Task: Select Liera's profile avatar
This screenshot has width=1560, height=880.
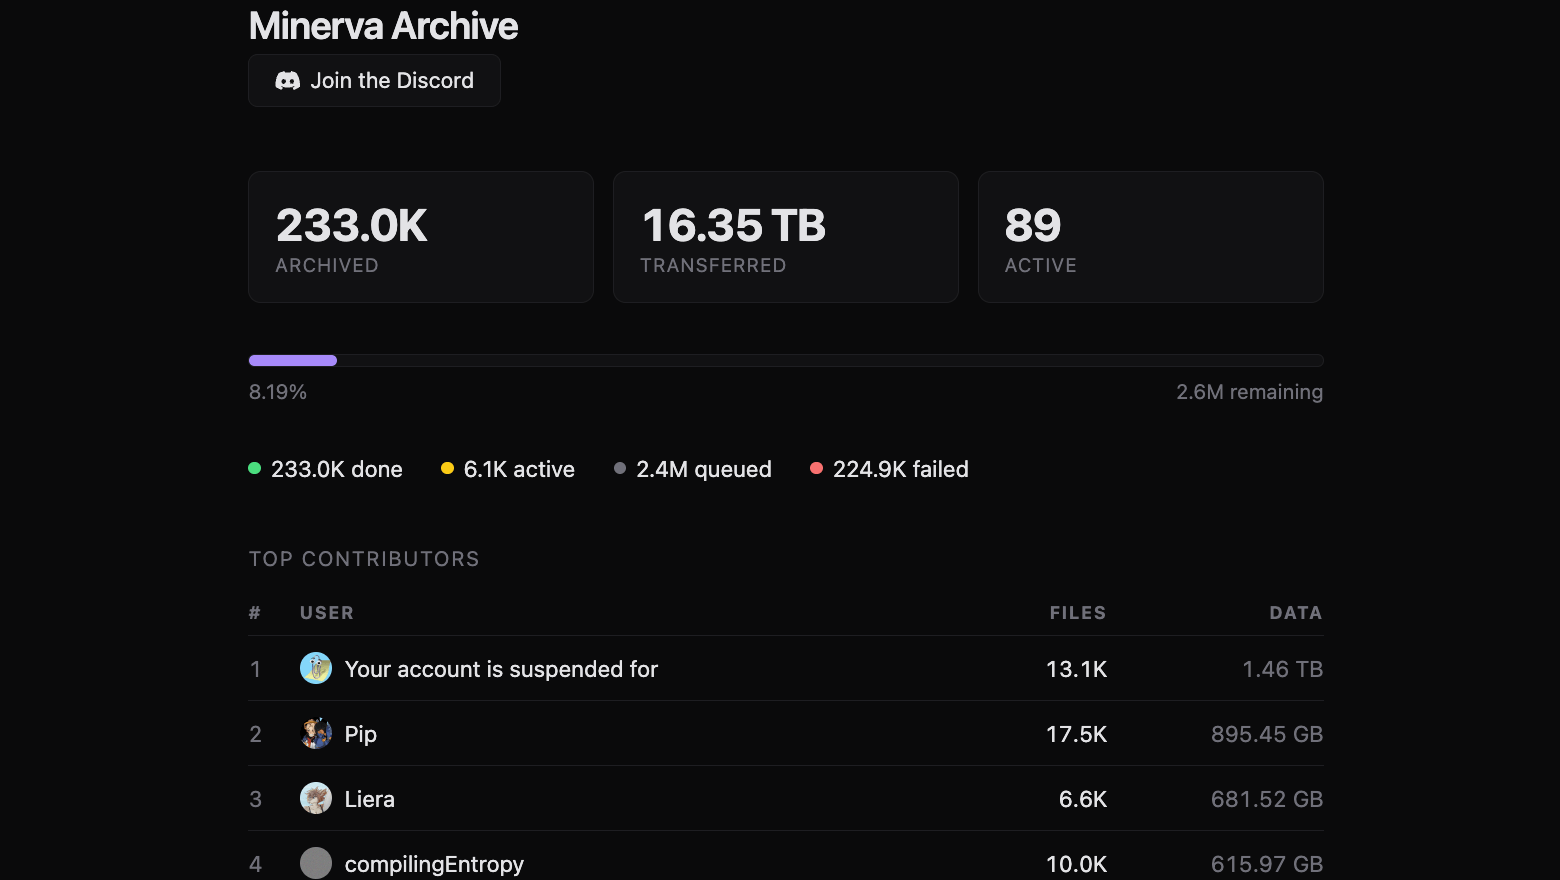Action: pos(316,799)
